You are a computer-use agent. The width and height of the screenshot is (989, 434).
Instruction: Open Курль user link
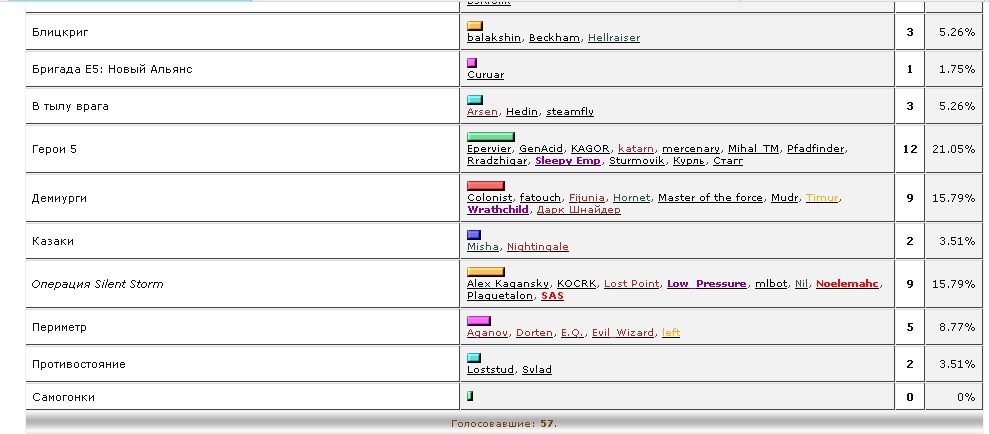689,161
